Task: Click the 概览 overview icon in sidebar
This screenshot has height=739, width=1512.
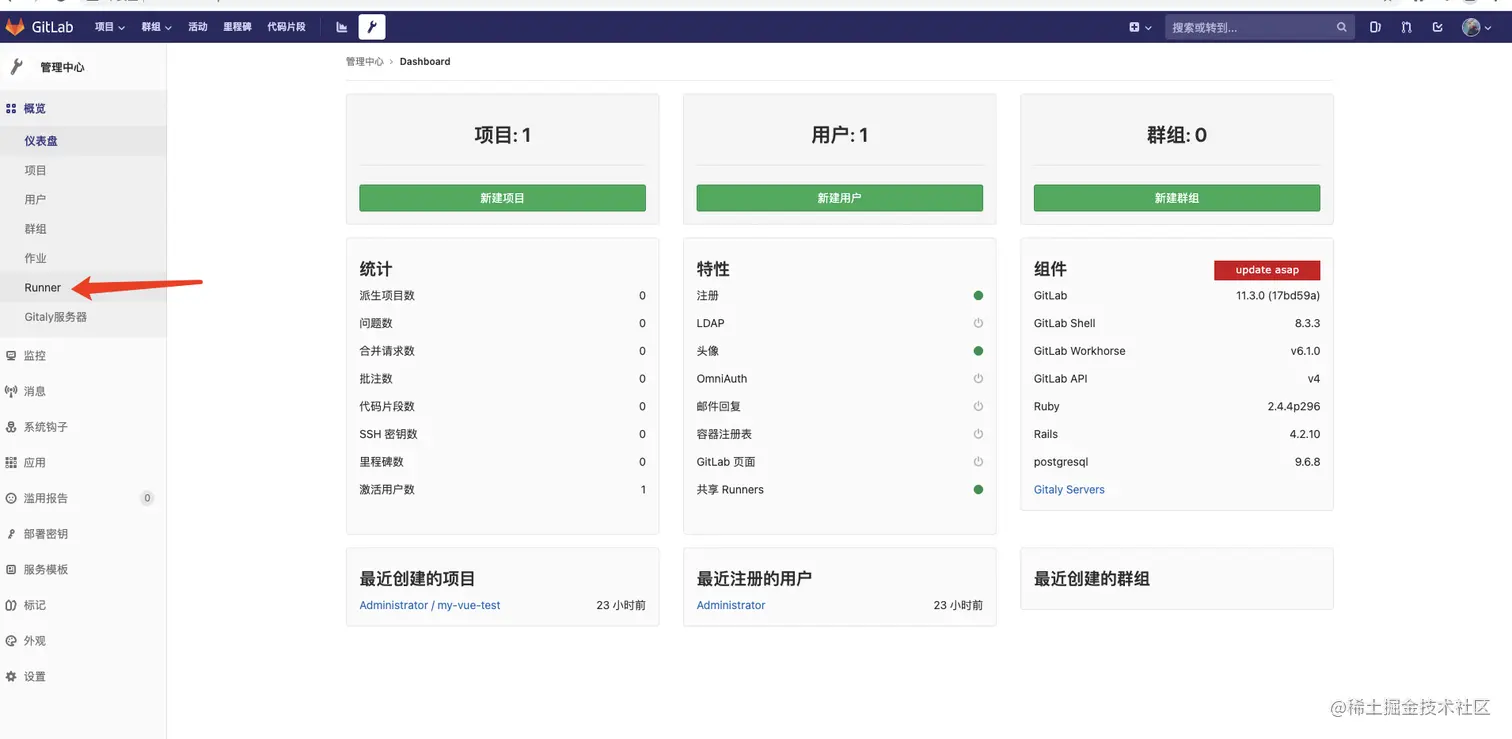Action: click(x=11, y=108)
